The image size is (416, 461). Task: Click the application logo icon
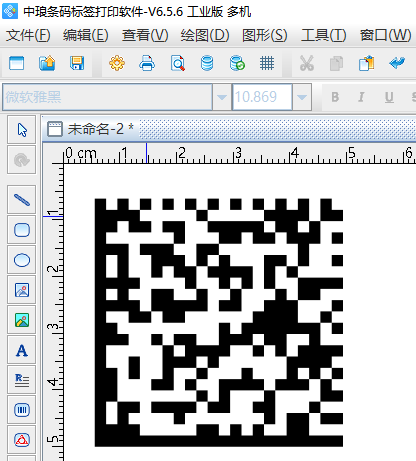10,11
